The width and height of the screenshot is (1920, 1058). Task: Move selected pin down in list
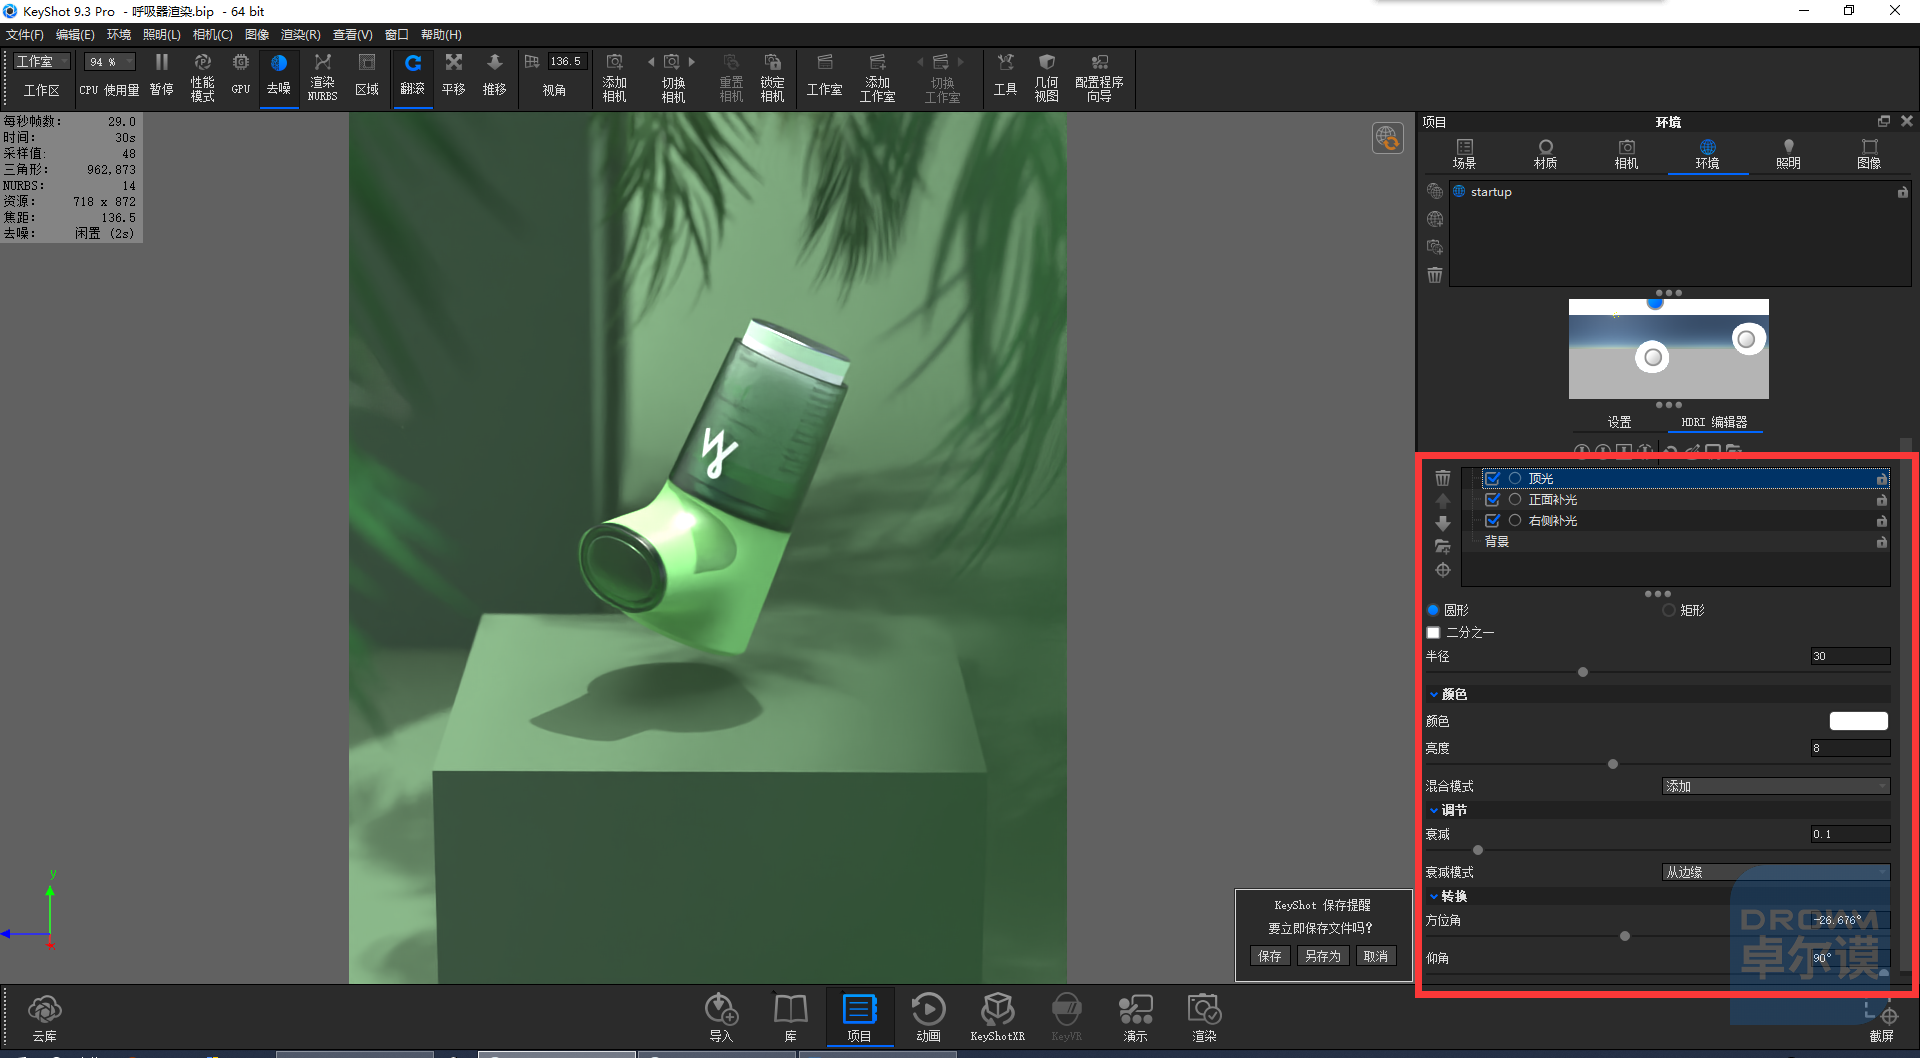click(1443, 523)
